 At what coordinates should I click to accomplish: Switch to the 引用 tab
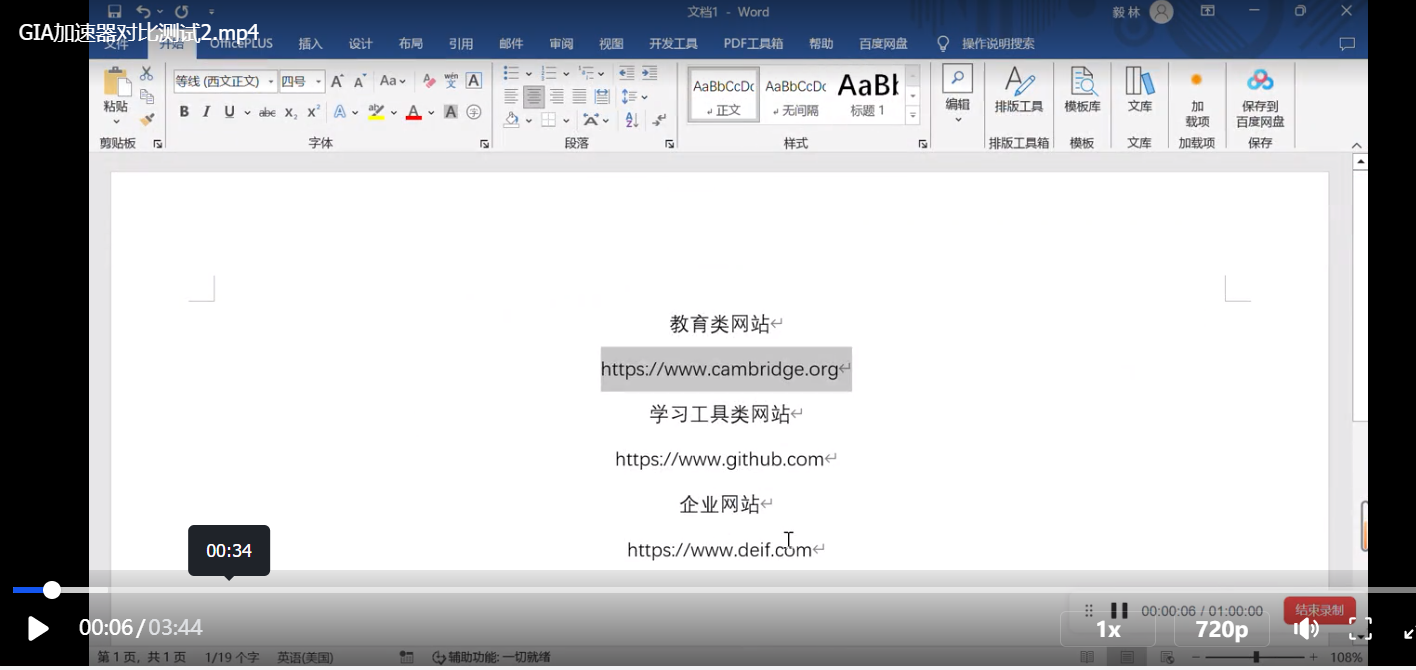coord(461,44)
